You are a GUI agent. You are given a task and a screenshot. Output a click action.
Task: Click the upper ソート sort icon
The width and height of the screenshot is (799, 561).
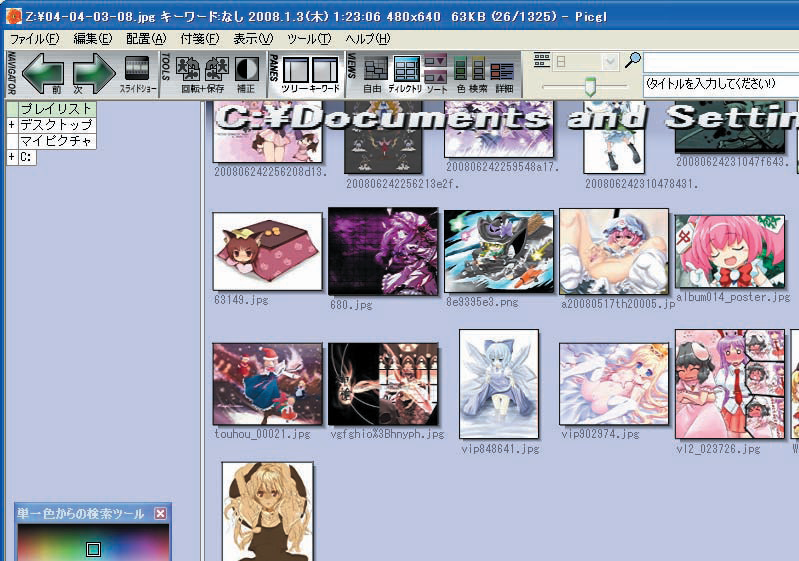point(435,61)
